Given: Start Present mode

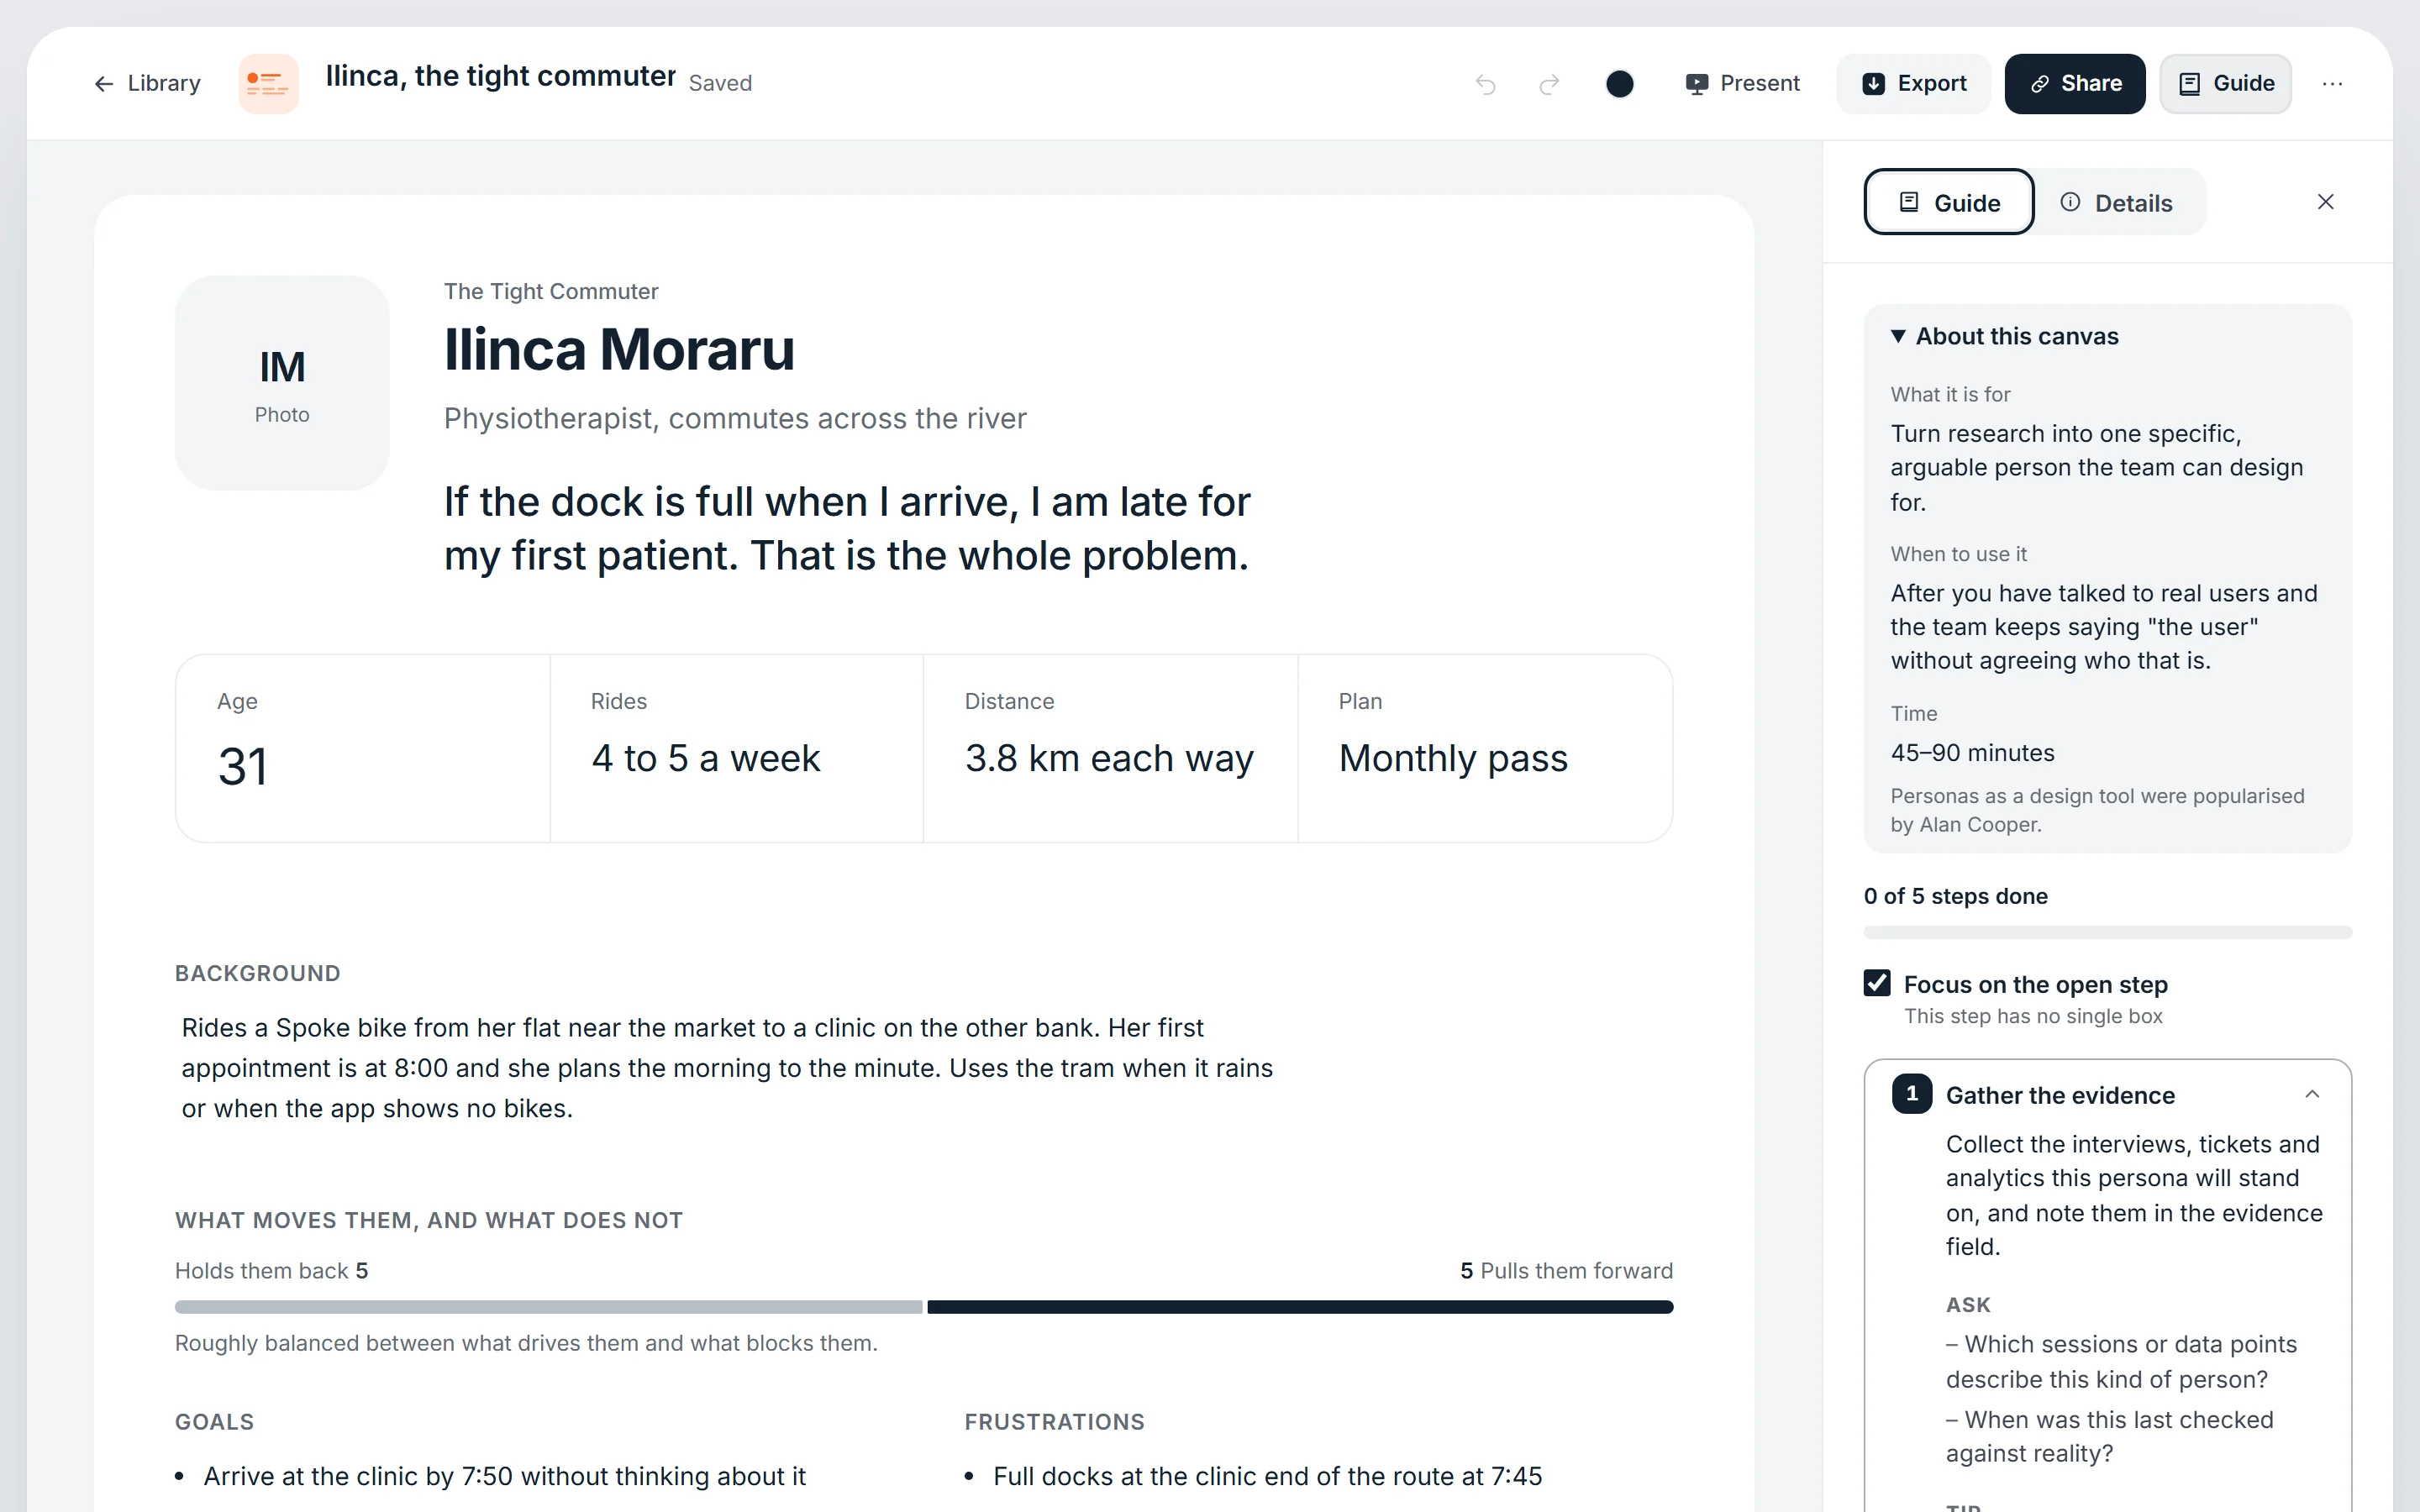Looking at the screenshot, I should [x=1742, y=84].
